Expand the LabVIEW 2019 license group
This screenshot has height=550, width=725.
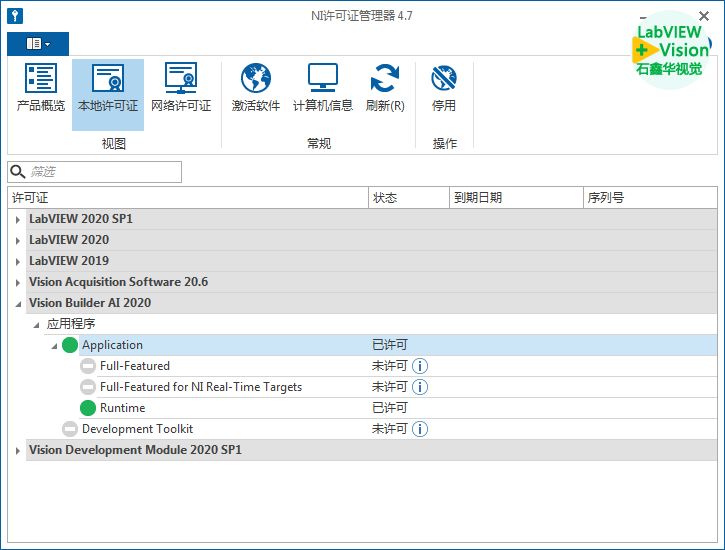(17, 261)
